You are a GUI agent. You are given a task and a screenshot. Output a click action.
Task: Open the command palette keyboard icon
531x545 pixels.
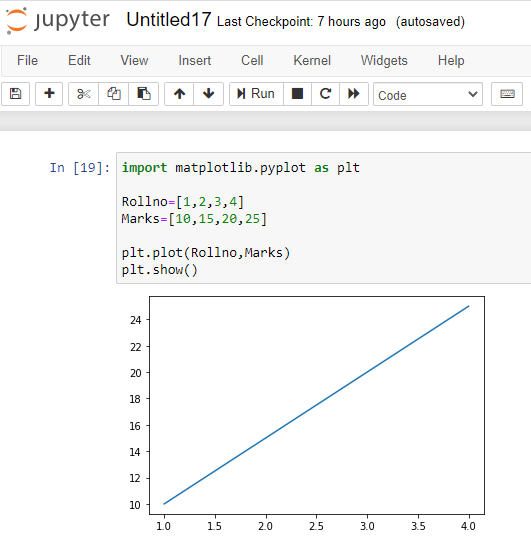(x=507, y=94)
